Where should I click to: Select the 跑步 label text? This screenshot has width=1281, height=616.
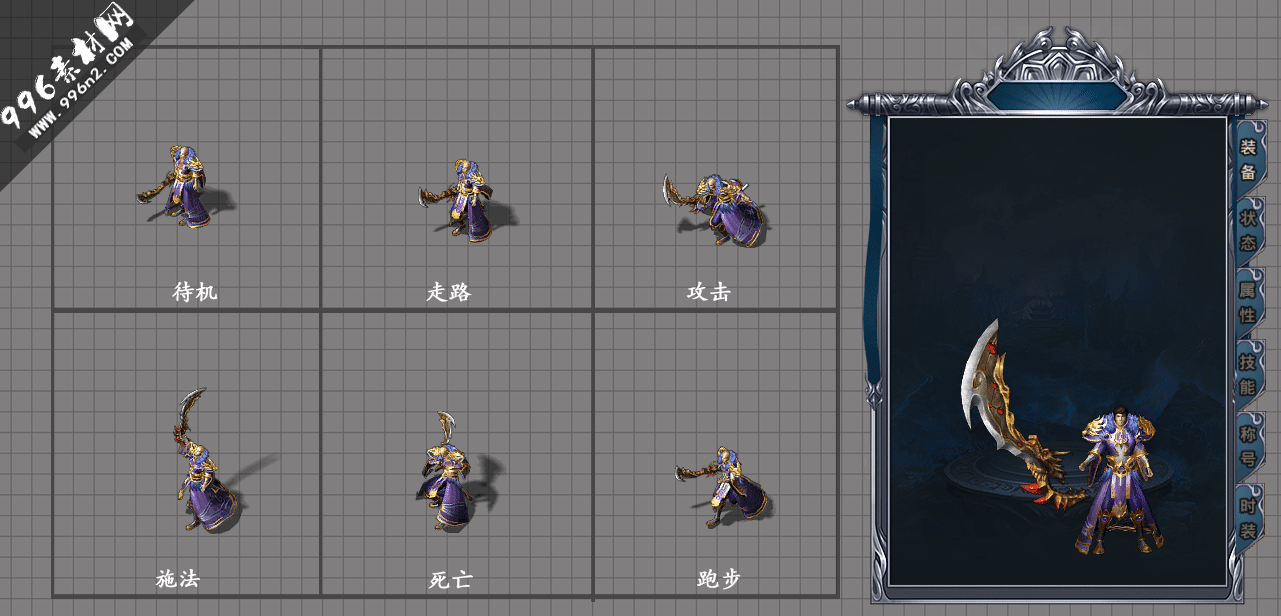click(718, 579)
